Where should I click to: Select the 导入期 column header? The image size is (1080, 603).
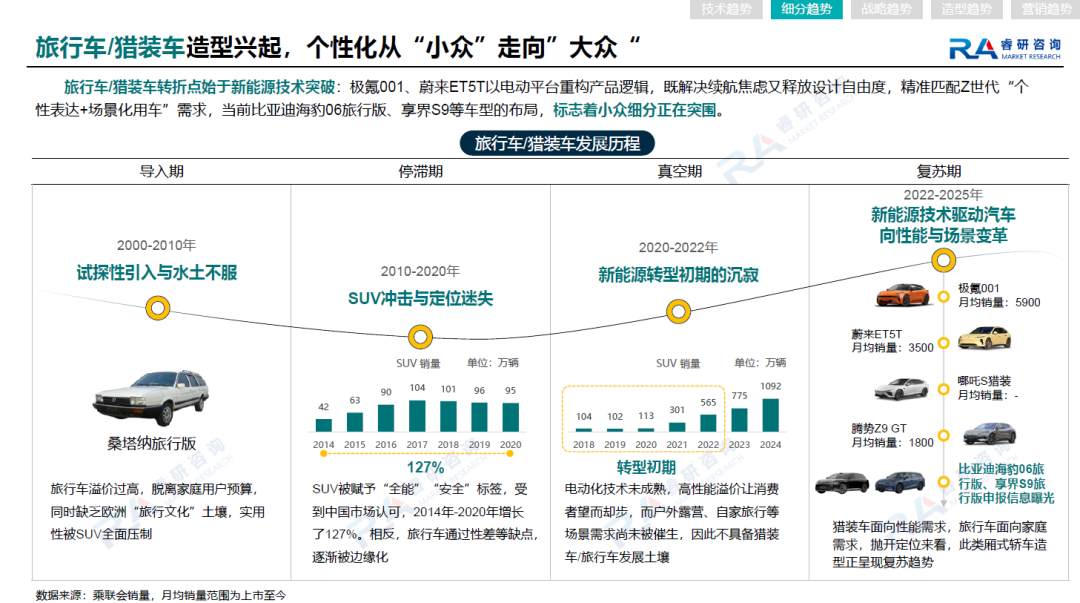tap(162, 172)
